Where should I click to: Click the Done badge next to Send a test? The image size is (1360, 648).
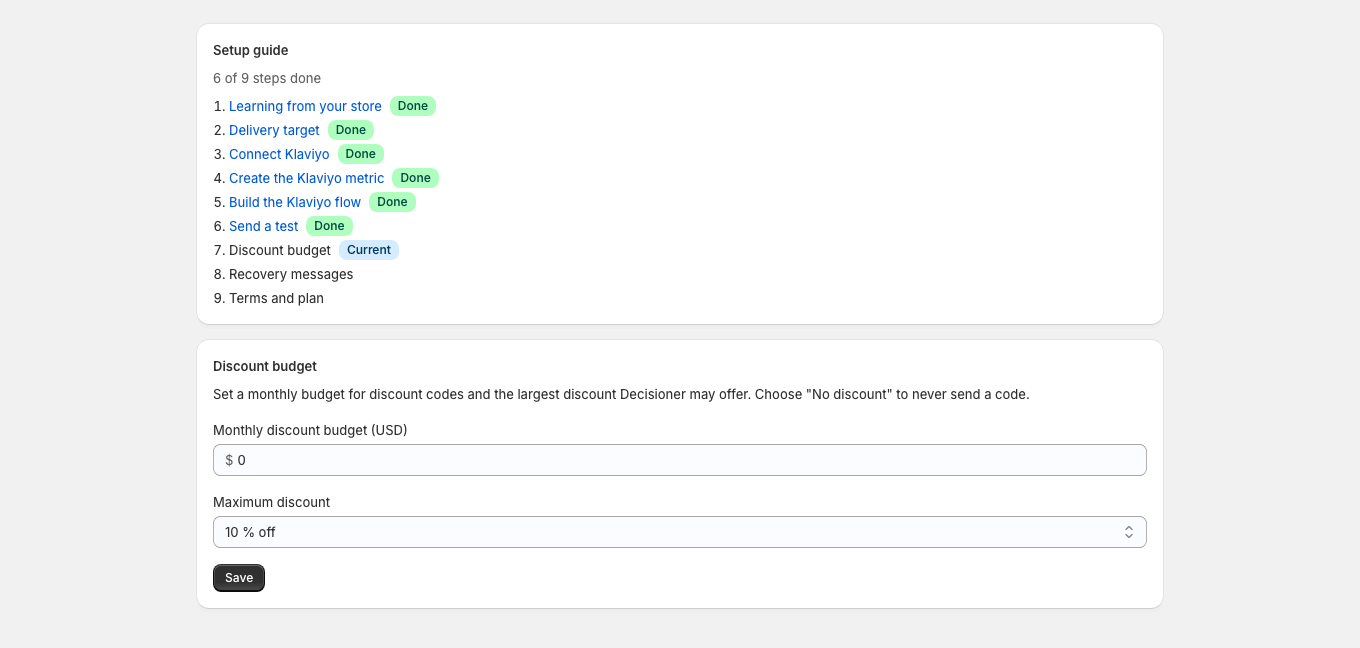330,226
